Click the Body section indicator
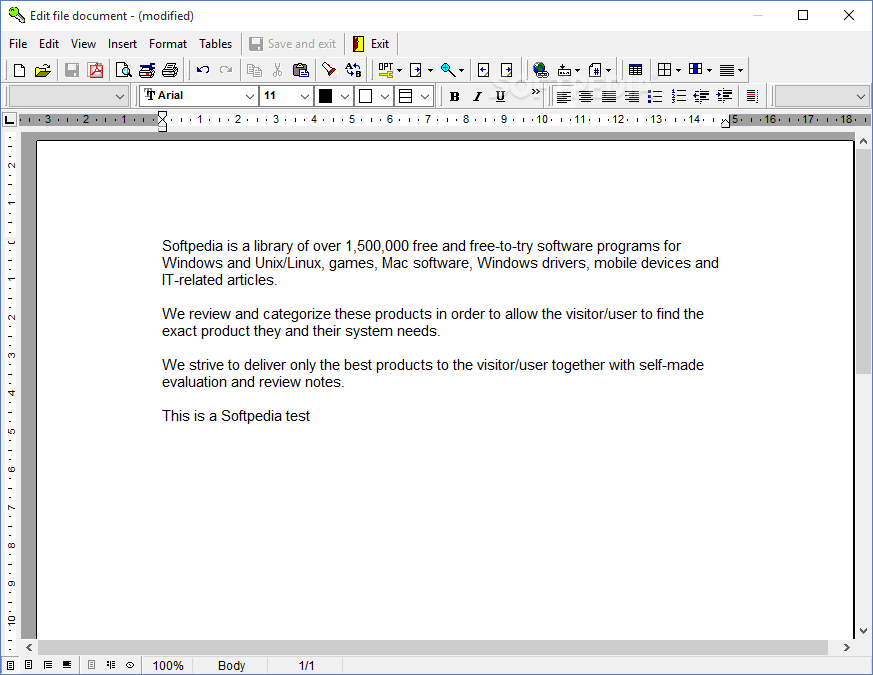Screen dimensions: 873x675 [231, 666]
